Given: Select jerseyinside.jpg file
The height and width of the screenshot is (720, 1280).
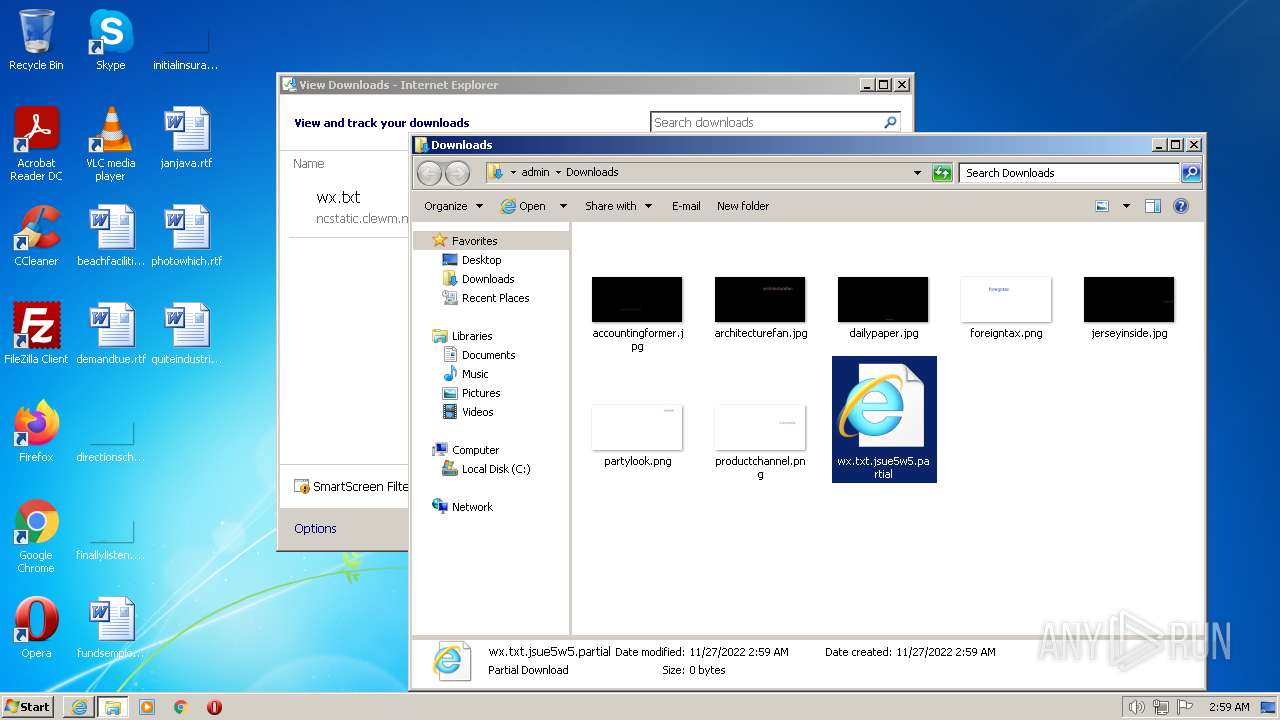Looking at the screenshot, I should 1129,308.
